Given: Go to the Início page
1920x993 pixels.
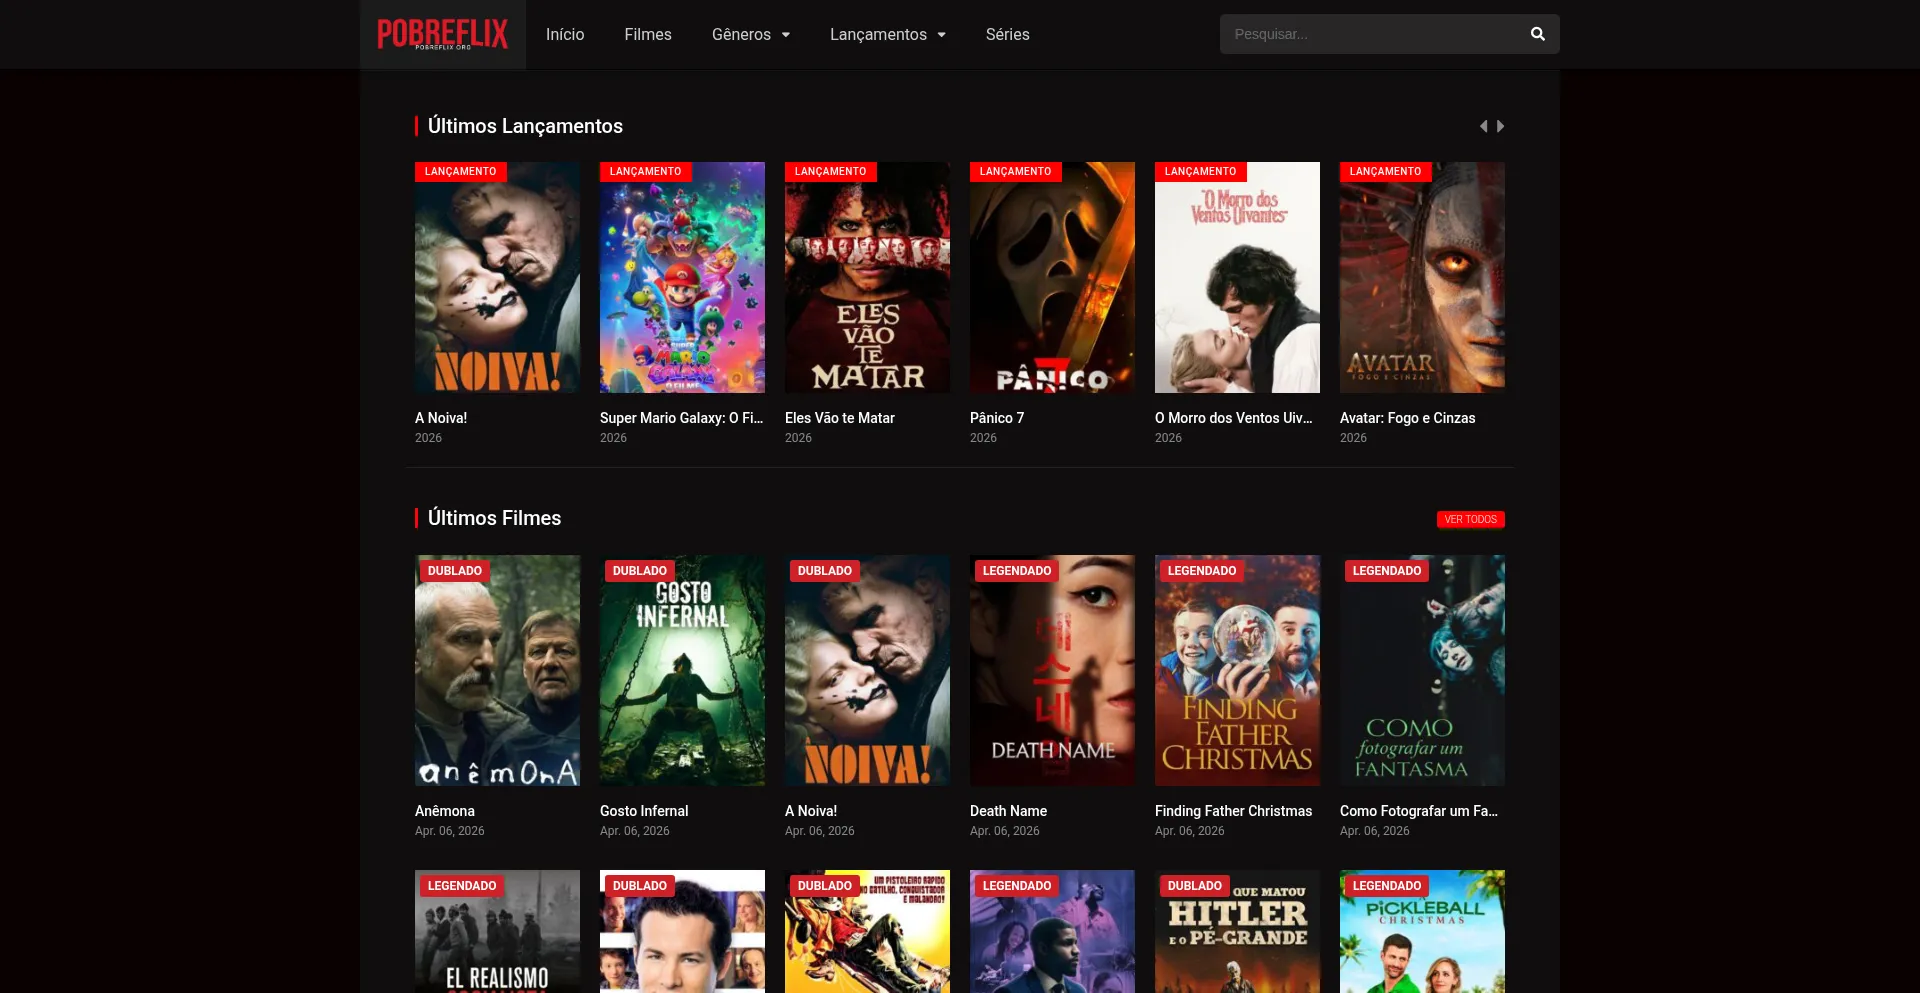Looking at the screenshot, I should point(565,34).
